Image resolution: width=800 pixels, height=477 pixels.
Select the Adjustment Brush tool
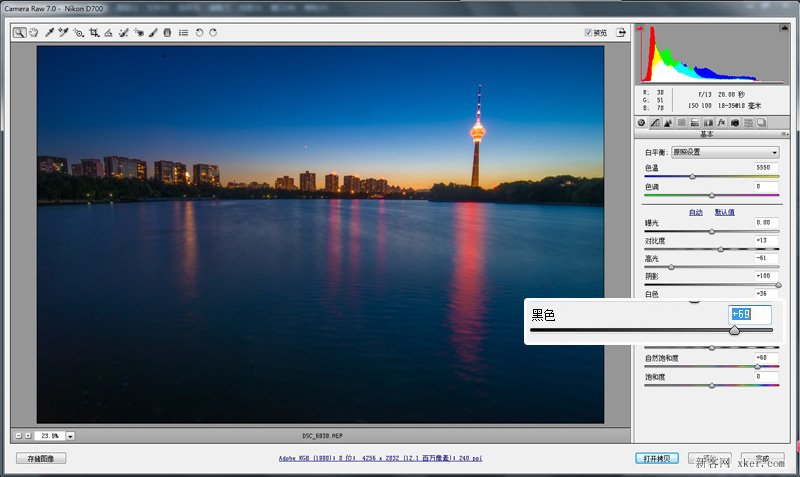pyautogui.click(x=153, y=33)
